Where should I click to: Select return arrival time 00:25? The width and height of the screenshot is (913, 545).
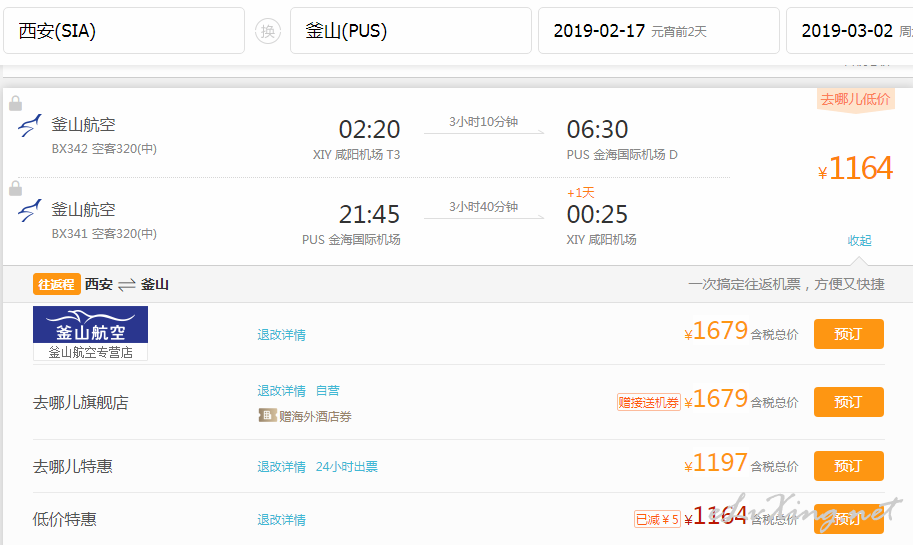tap(597, 214)
